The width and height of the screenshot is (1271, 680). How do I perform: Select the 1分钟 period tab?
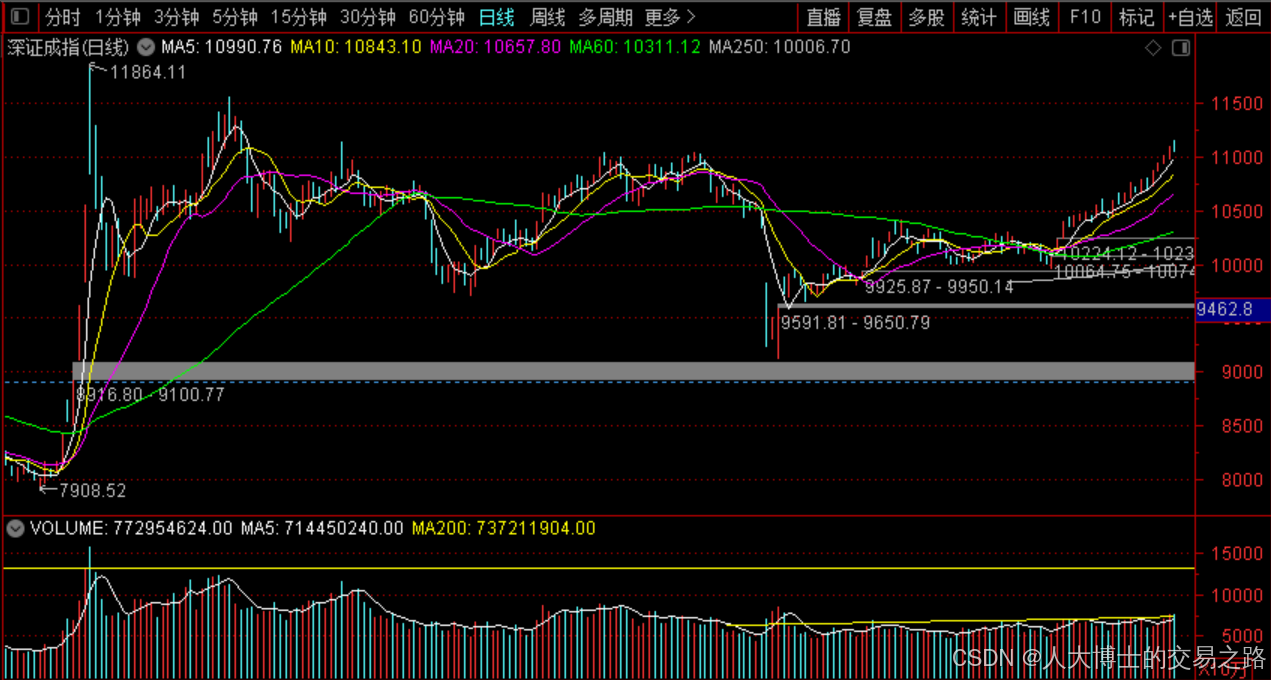pos(117,17)
